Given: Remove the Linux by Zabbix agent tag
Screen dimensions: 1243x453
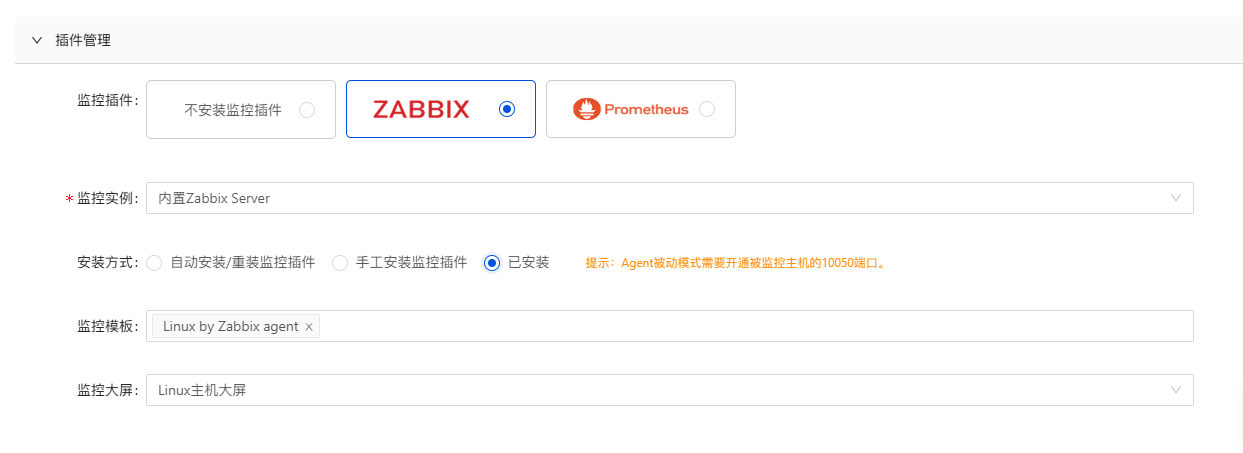Looking at the screenshot, I should [x=309, y=327].
